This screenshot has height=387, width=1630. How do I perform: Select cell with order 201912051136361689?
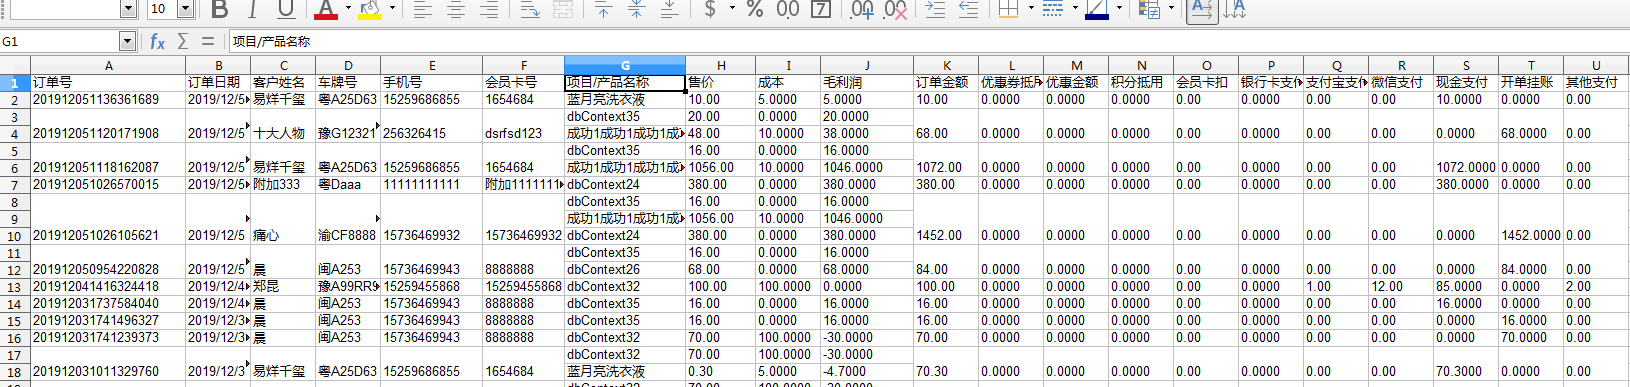pyautogui.click(x=108, y=100)
